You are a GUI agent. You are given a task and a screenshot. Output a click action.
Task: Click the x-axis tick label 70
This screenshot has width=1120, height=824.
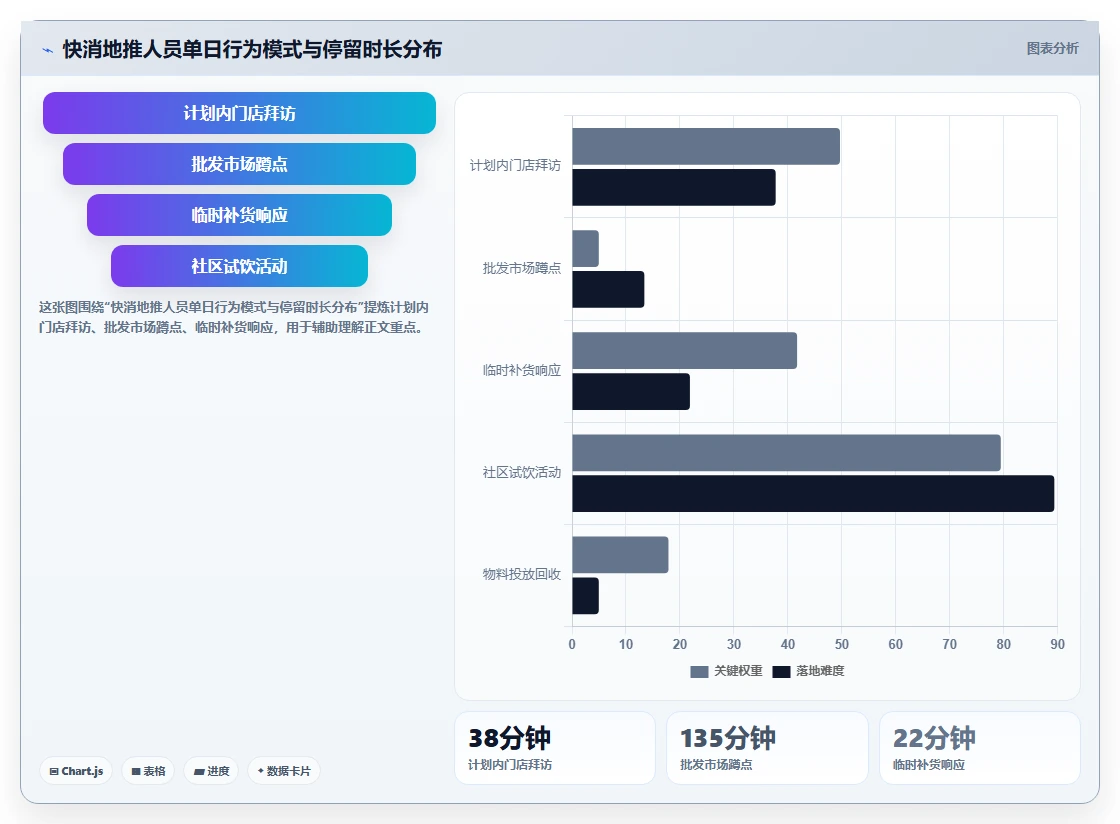tap(949, 644)
